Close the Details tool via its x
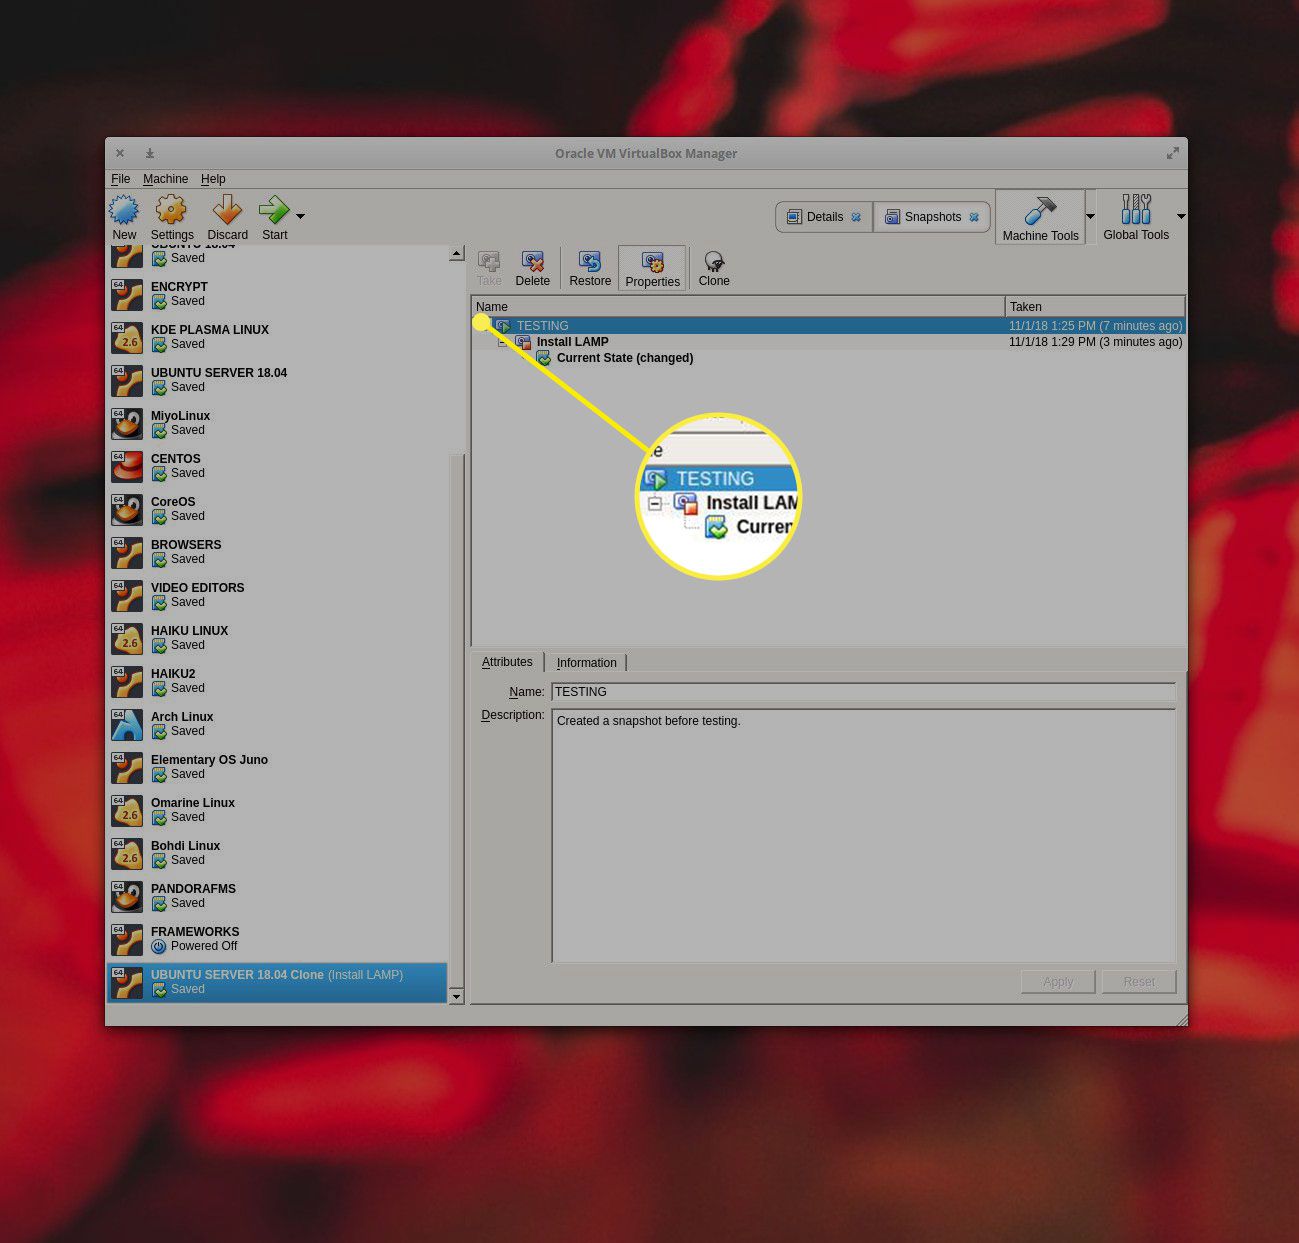Screen dimensions: 1299x1243 pyautogui.click(x=856, y=217)
